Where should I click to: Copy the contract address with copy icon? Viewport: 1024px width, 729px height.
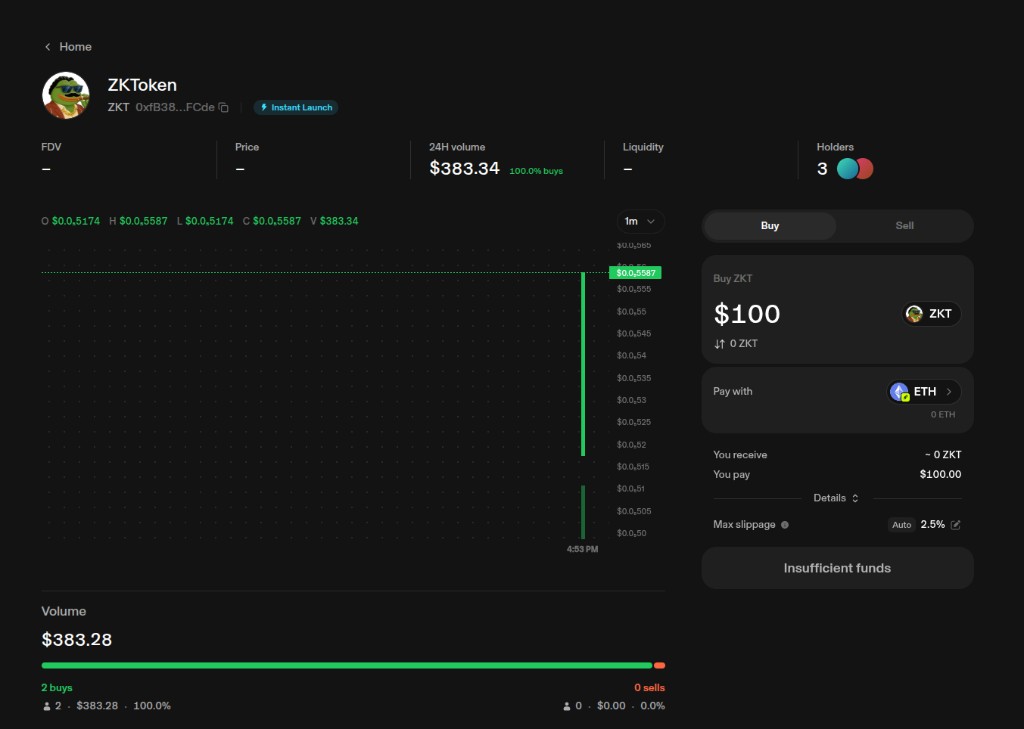point(223,107)
